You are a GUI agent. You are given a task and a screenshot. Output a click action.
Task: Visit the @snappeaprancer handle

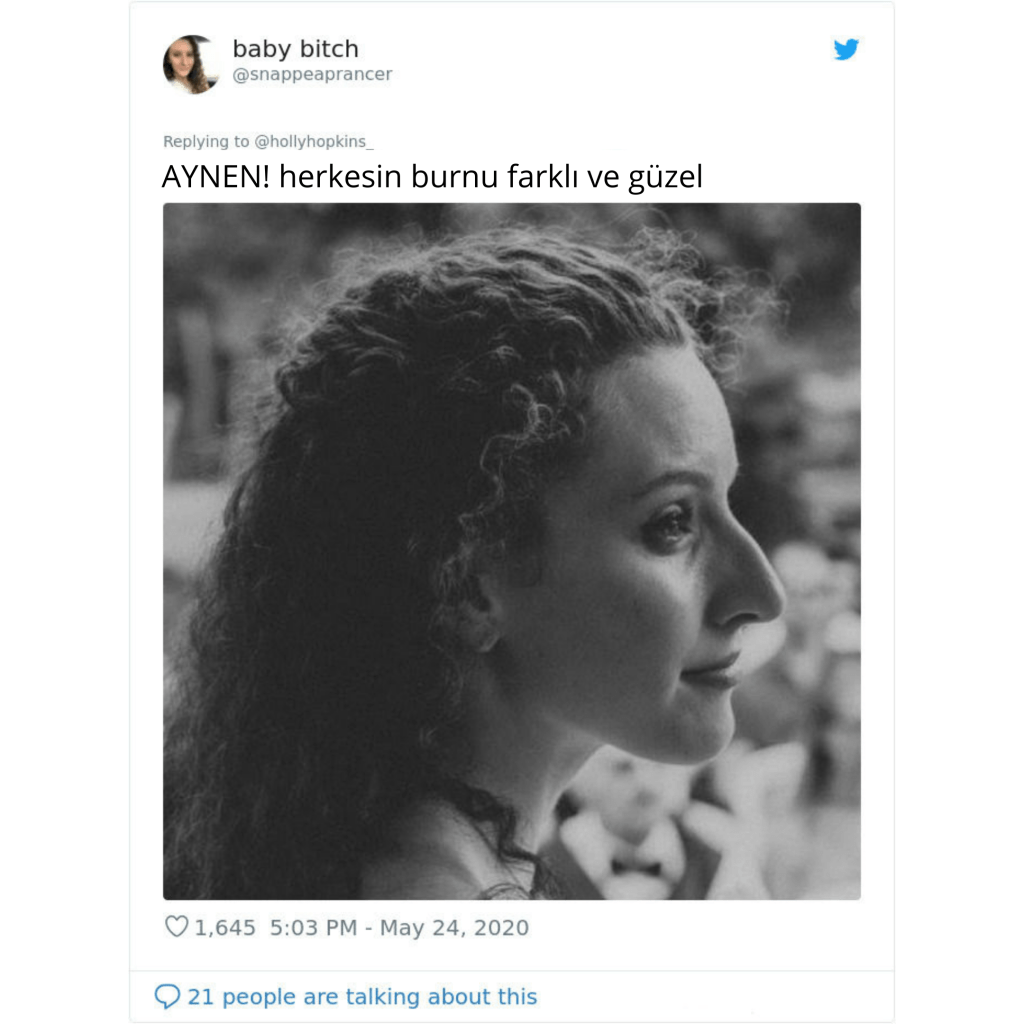click(312, 74)
